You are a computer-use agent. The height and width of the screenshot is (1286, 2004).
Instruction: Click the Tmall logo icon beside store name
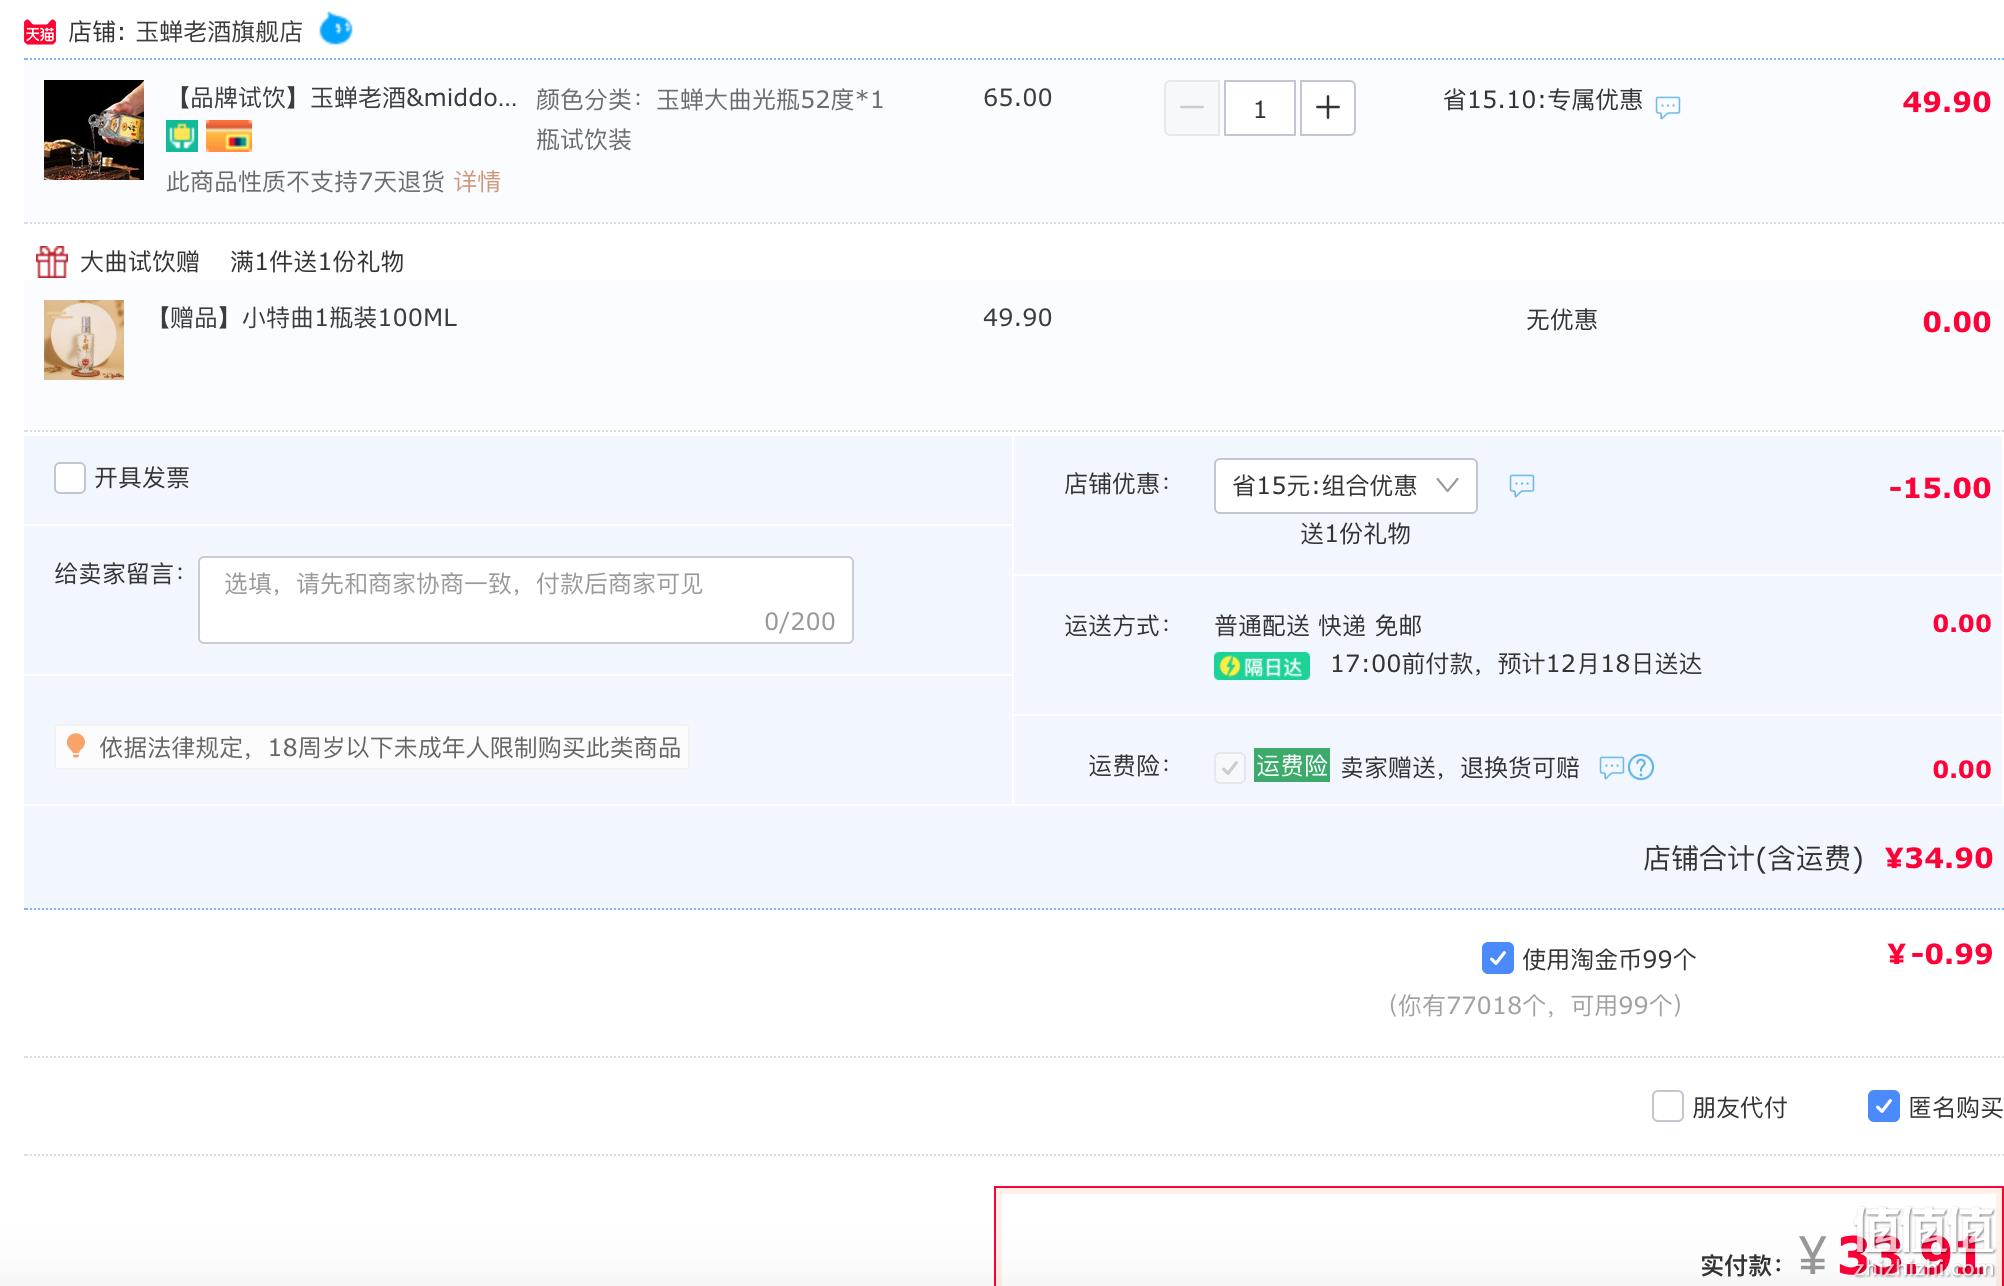pos(40,33)
